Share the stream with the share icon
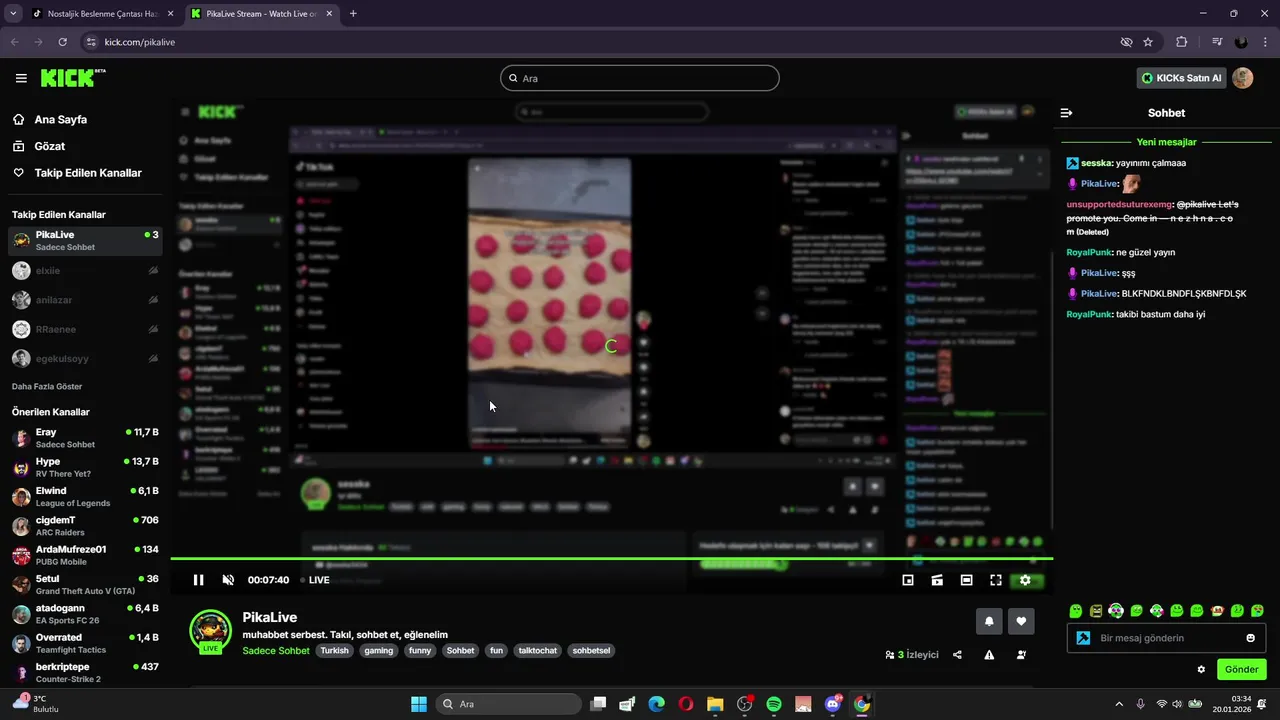The height and width of the screenshot is (720, 1280). click(958, 655)
